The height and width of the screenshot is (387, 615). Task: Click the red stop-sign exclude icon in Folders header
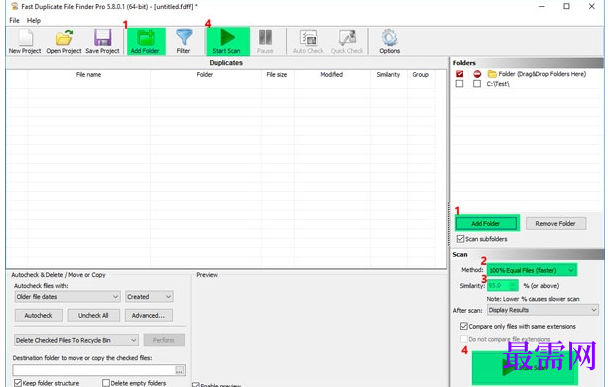click(x=477, y=74)
